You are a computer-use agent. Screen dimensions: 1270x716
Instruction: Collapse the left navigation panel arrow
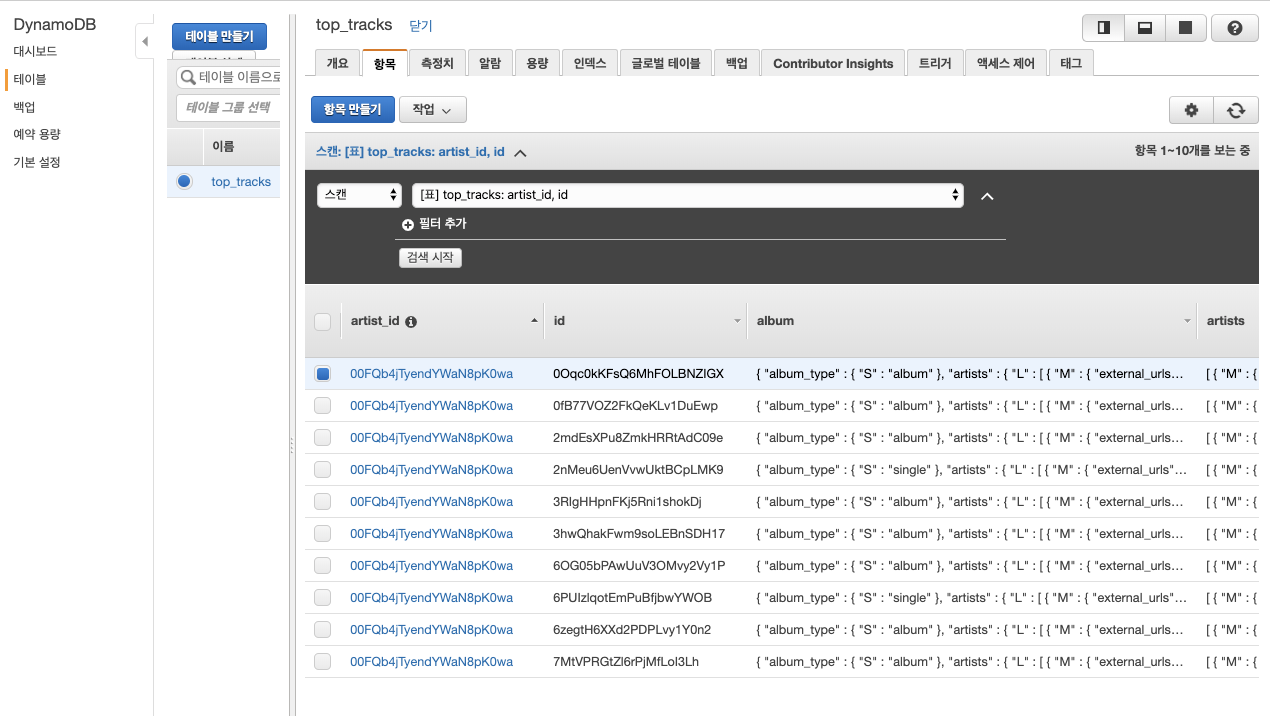pyautogui.click(x=145, y=41)
